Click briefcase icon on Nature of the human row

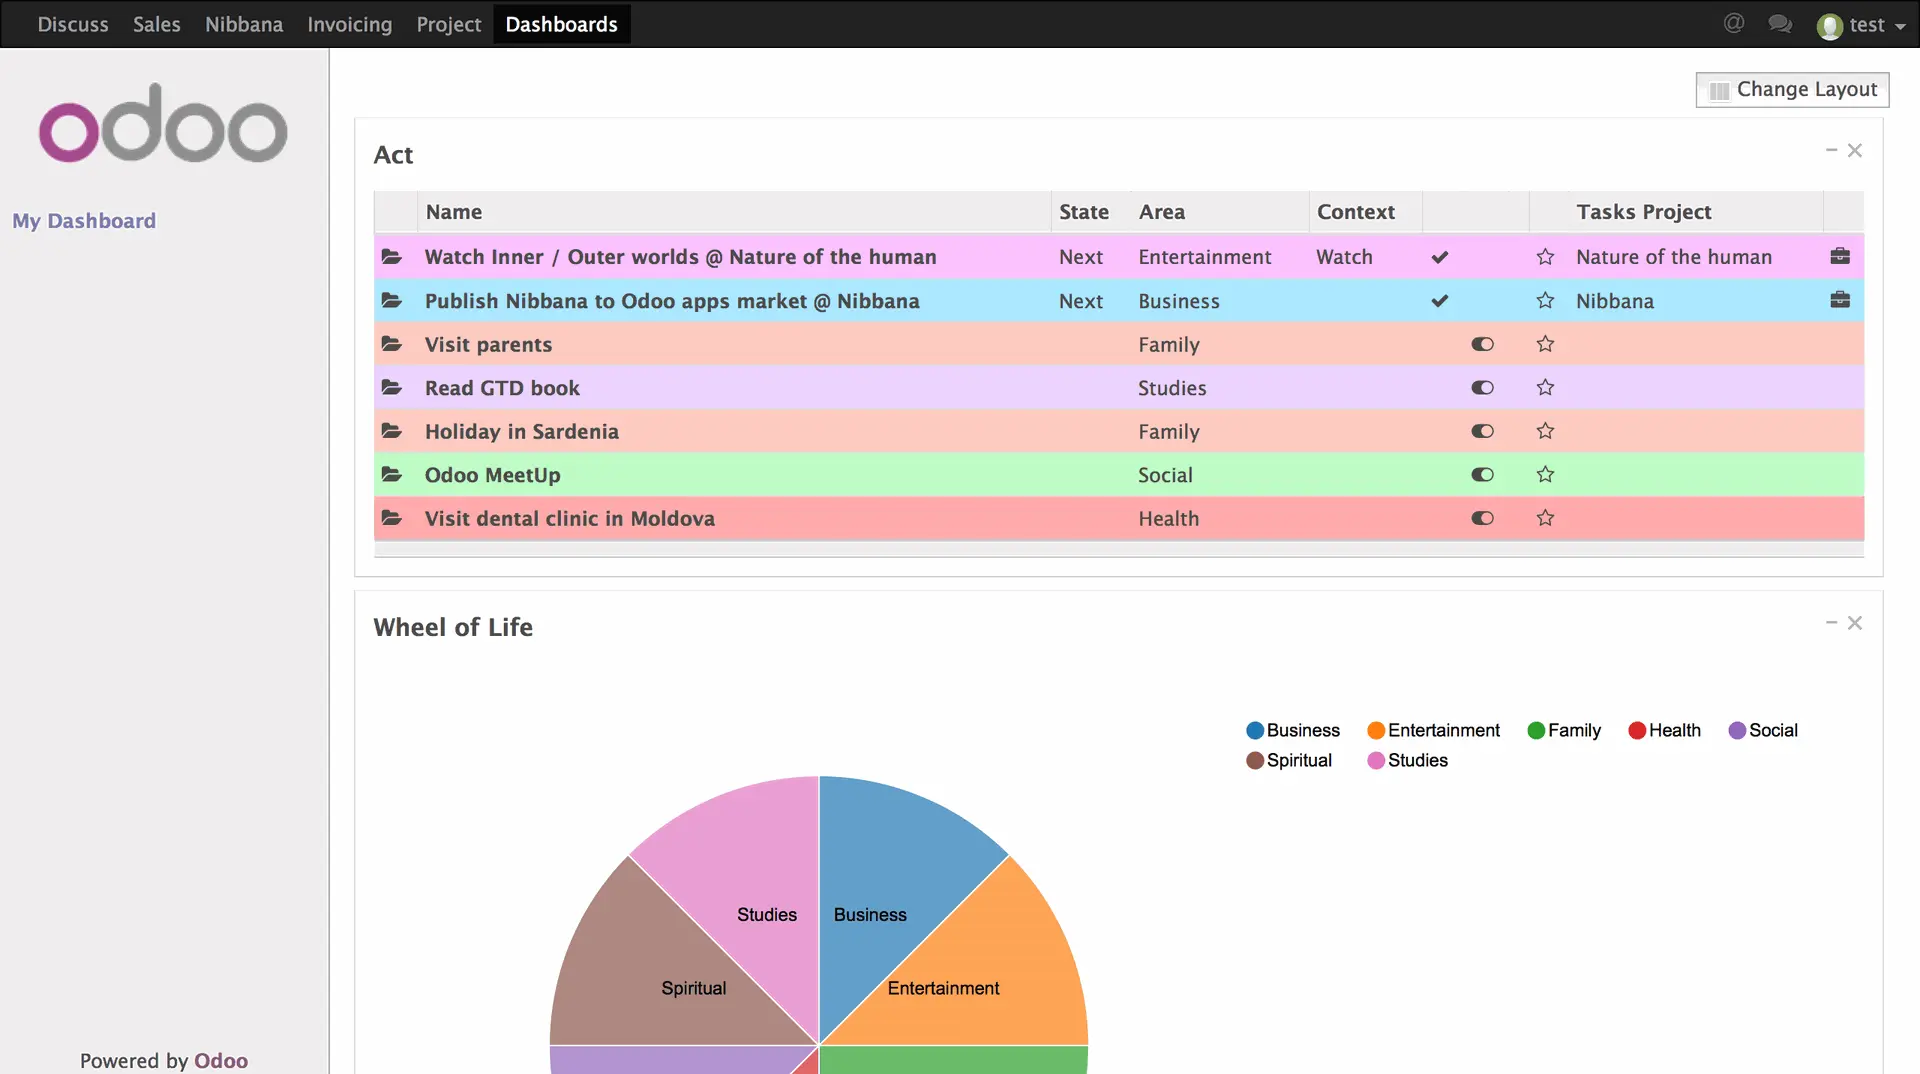1840,257
